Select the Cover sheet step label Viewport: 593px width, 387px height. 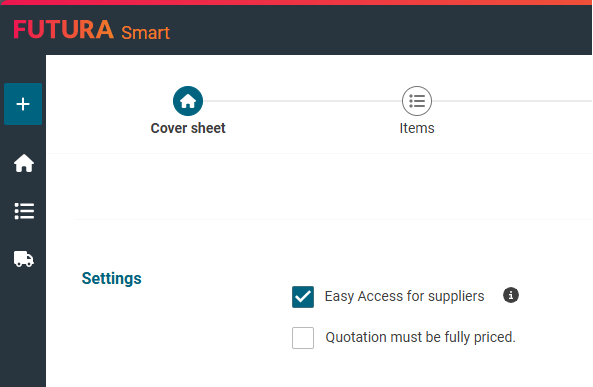click(x=188, y=128)
